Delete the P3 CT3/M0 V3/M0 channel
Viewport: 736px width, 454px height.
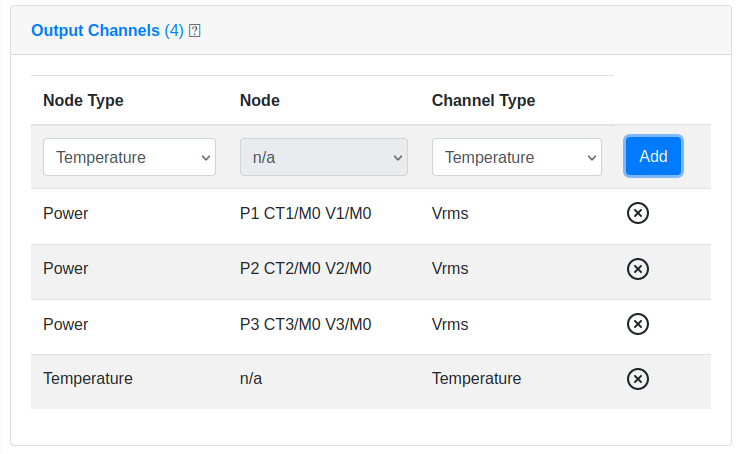click(637, 324)
